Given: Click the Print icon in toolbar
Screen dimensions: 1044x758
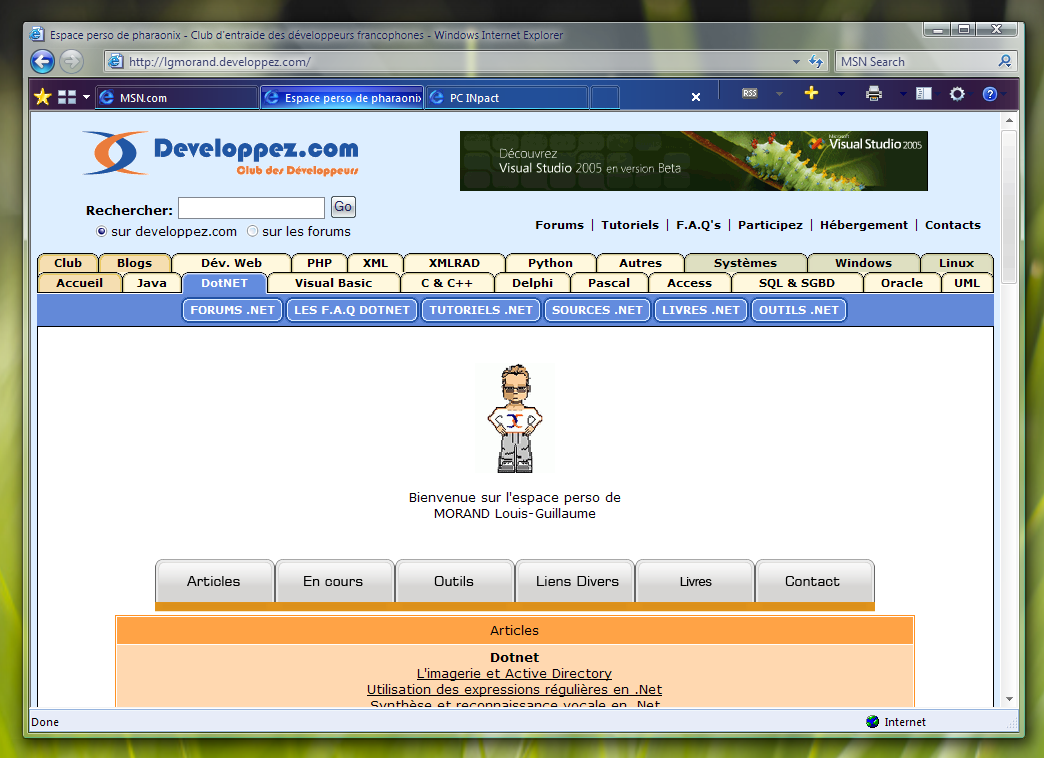Looking at the screenshot, I should [x=874, y=94].
